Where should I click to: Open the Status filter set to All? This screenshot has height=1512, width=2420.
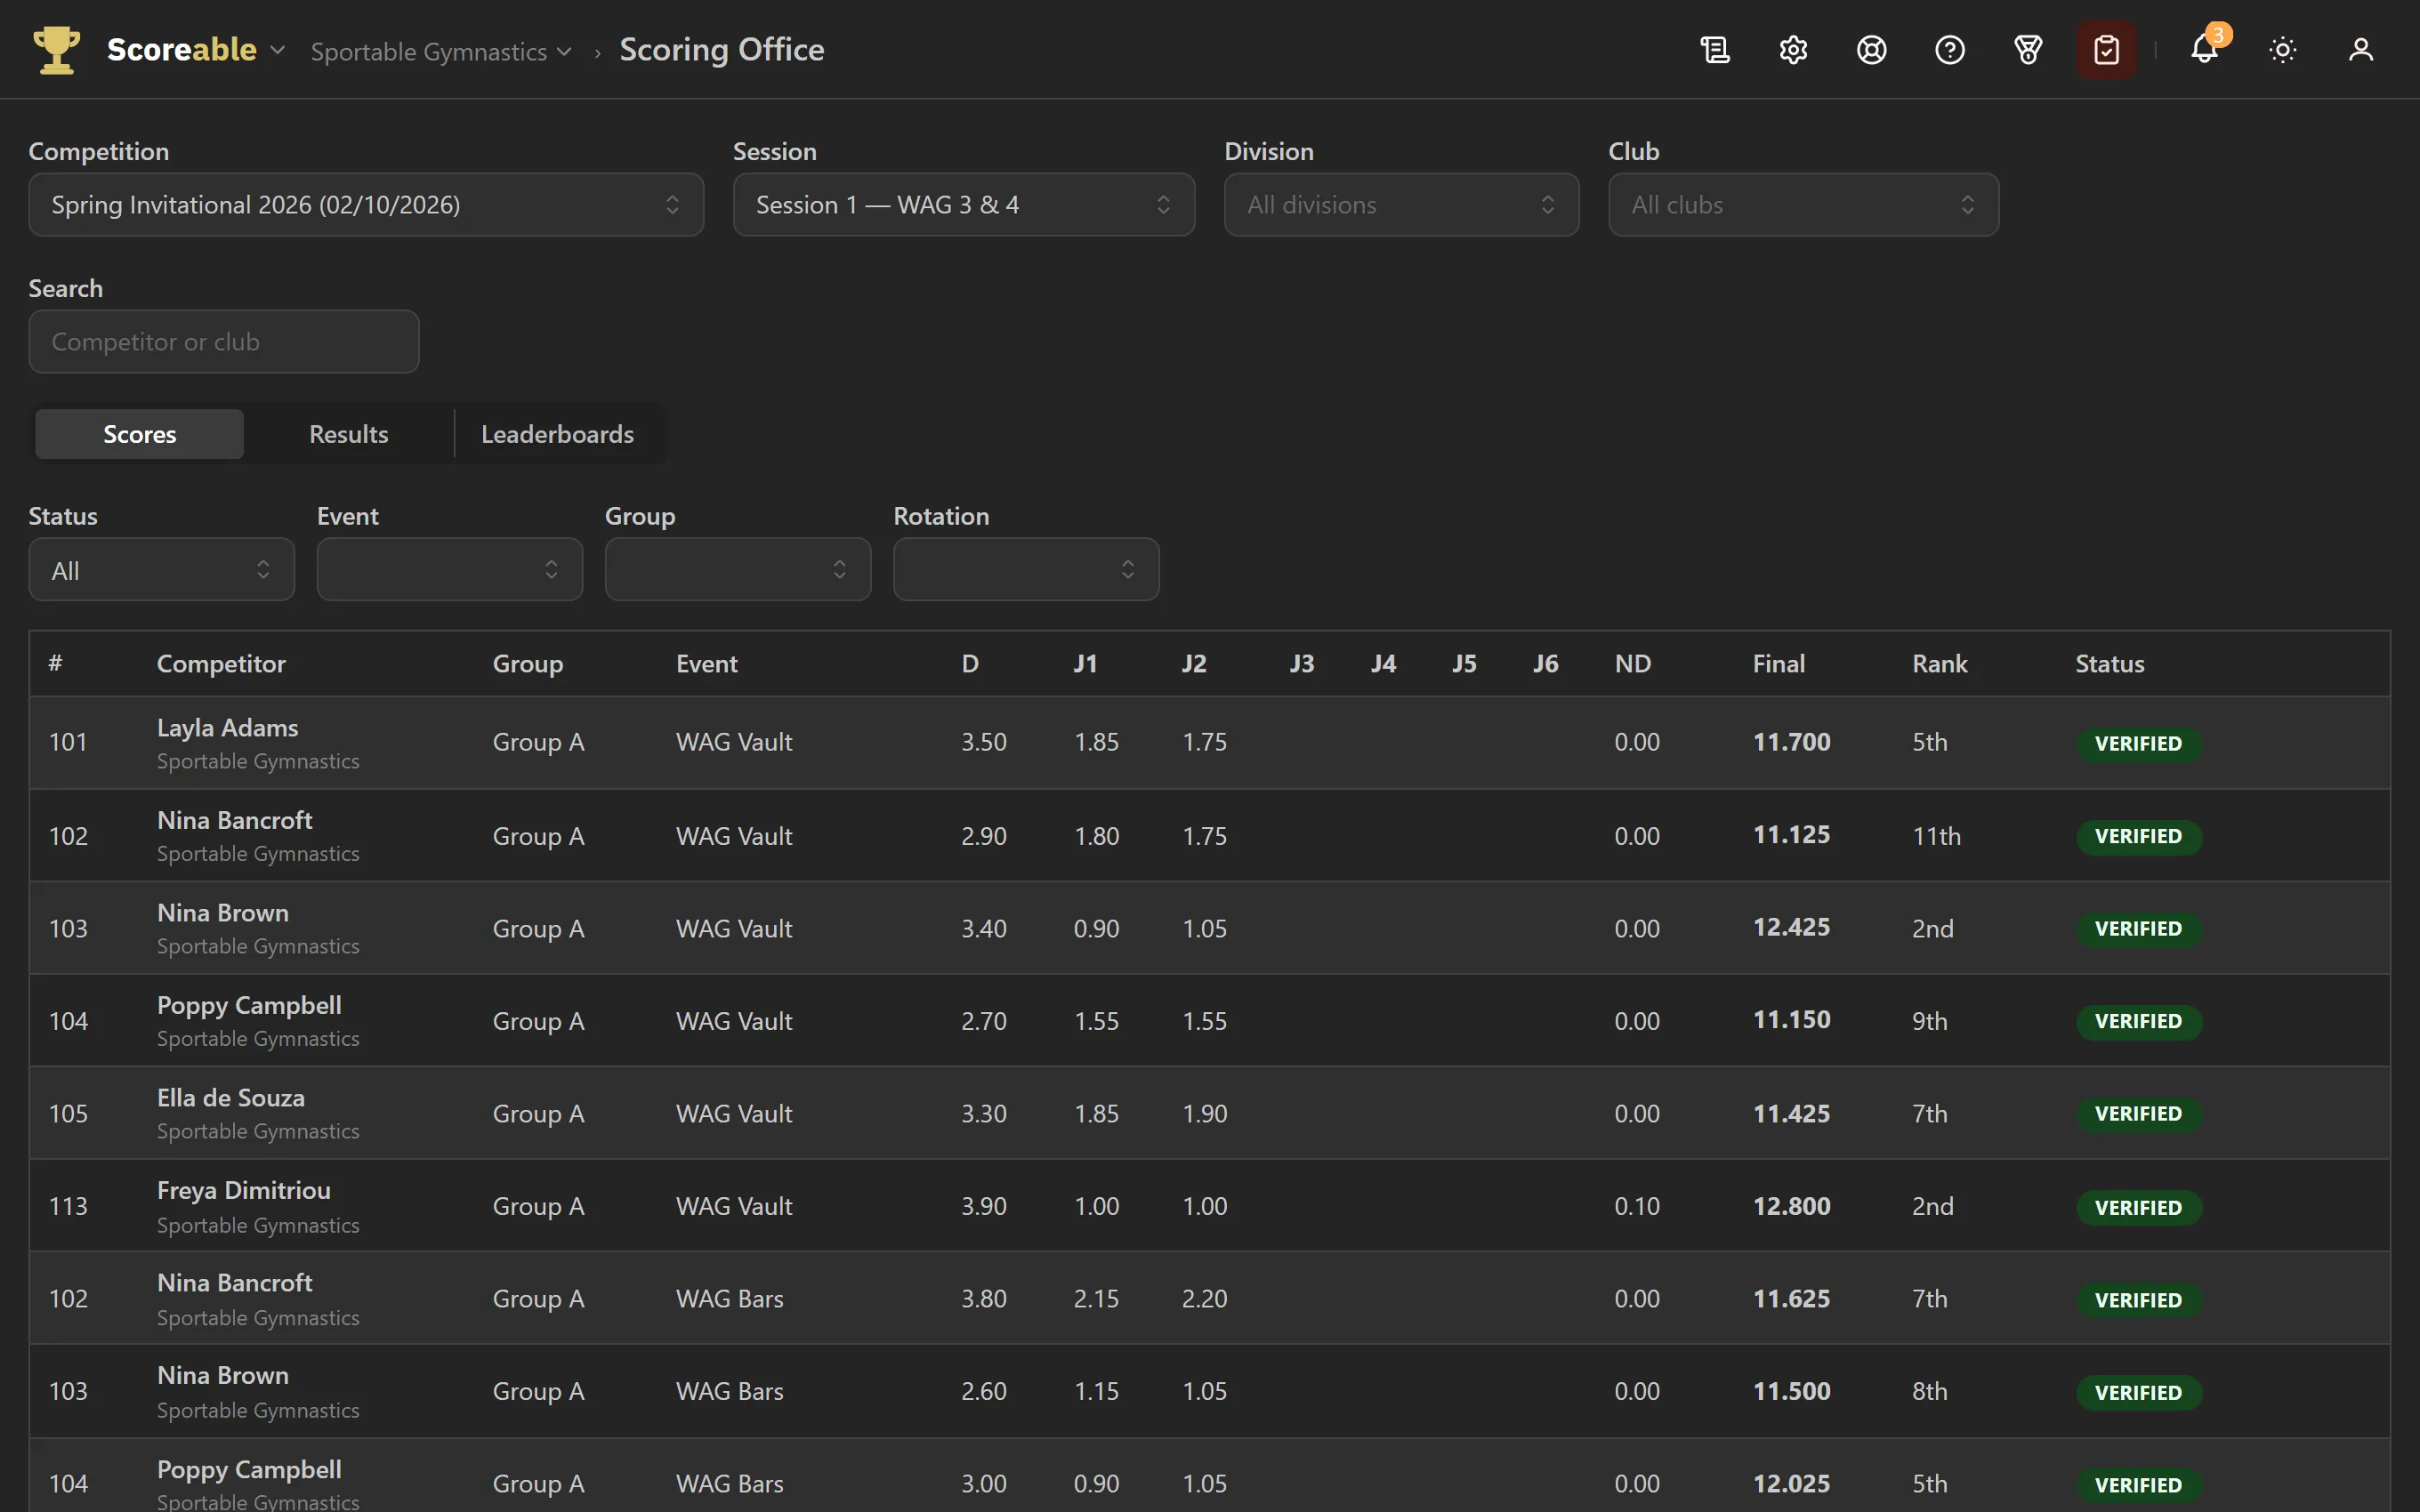pos(161,569)
